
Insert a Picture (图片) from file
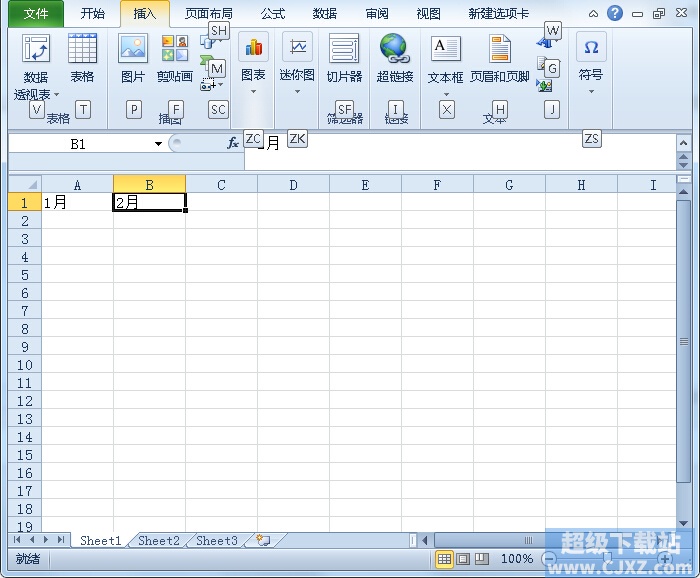point(132,50)
